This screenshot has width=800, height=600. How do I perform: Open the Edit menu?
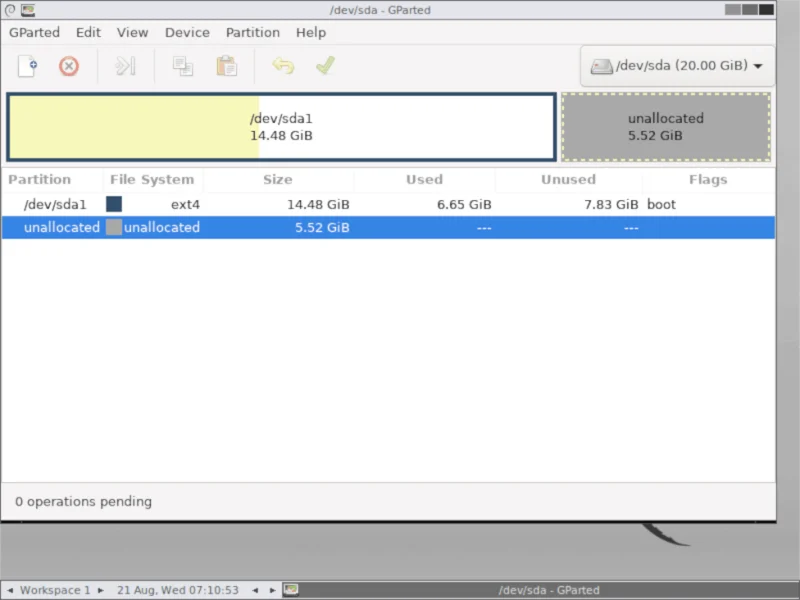(88, 33)
